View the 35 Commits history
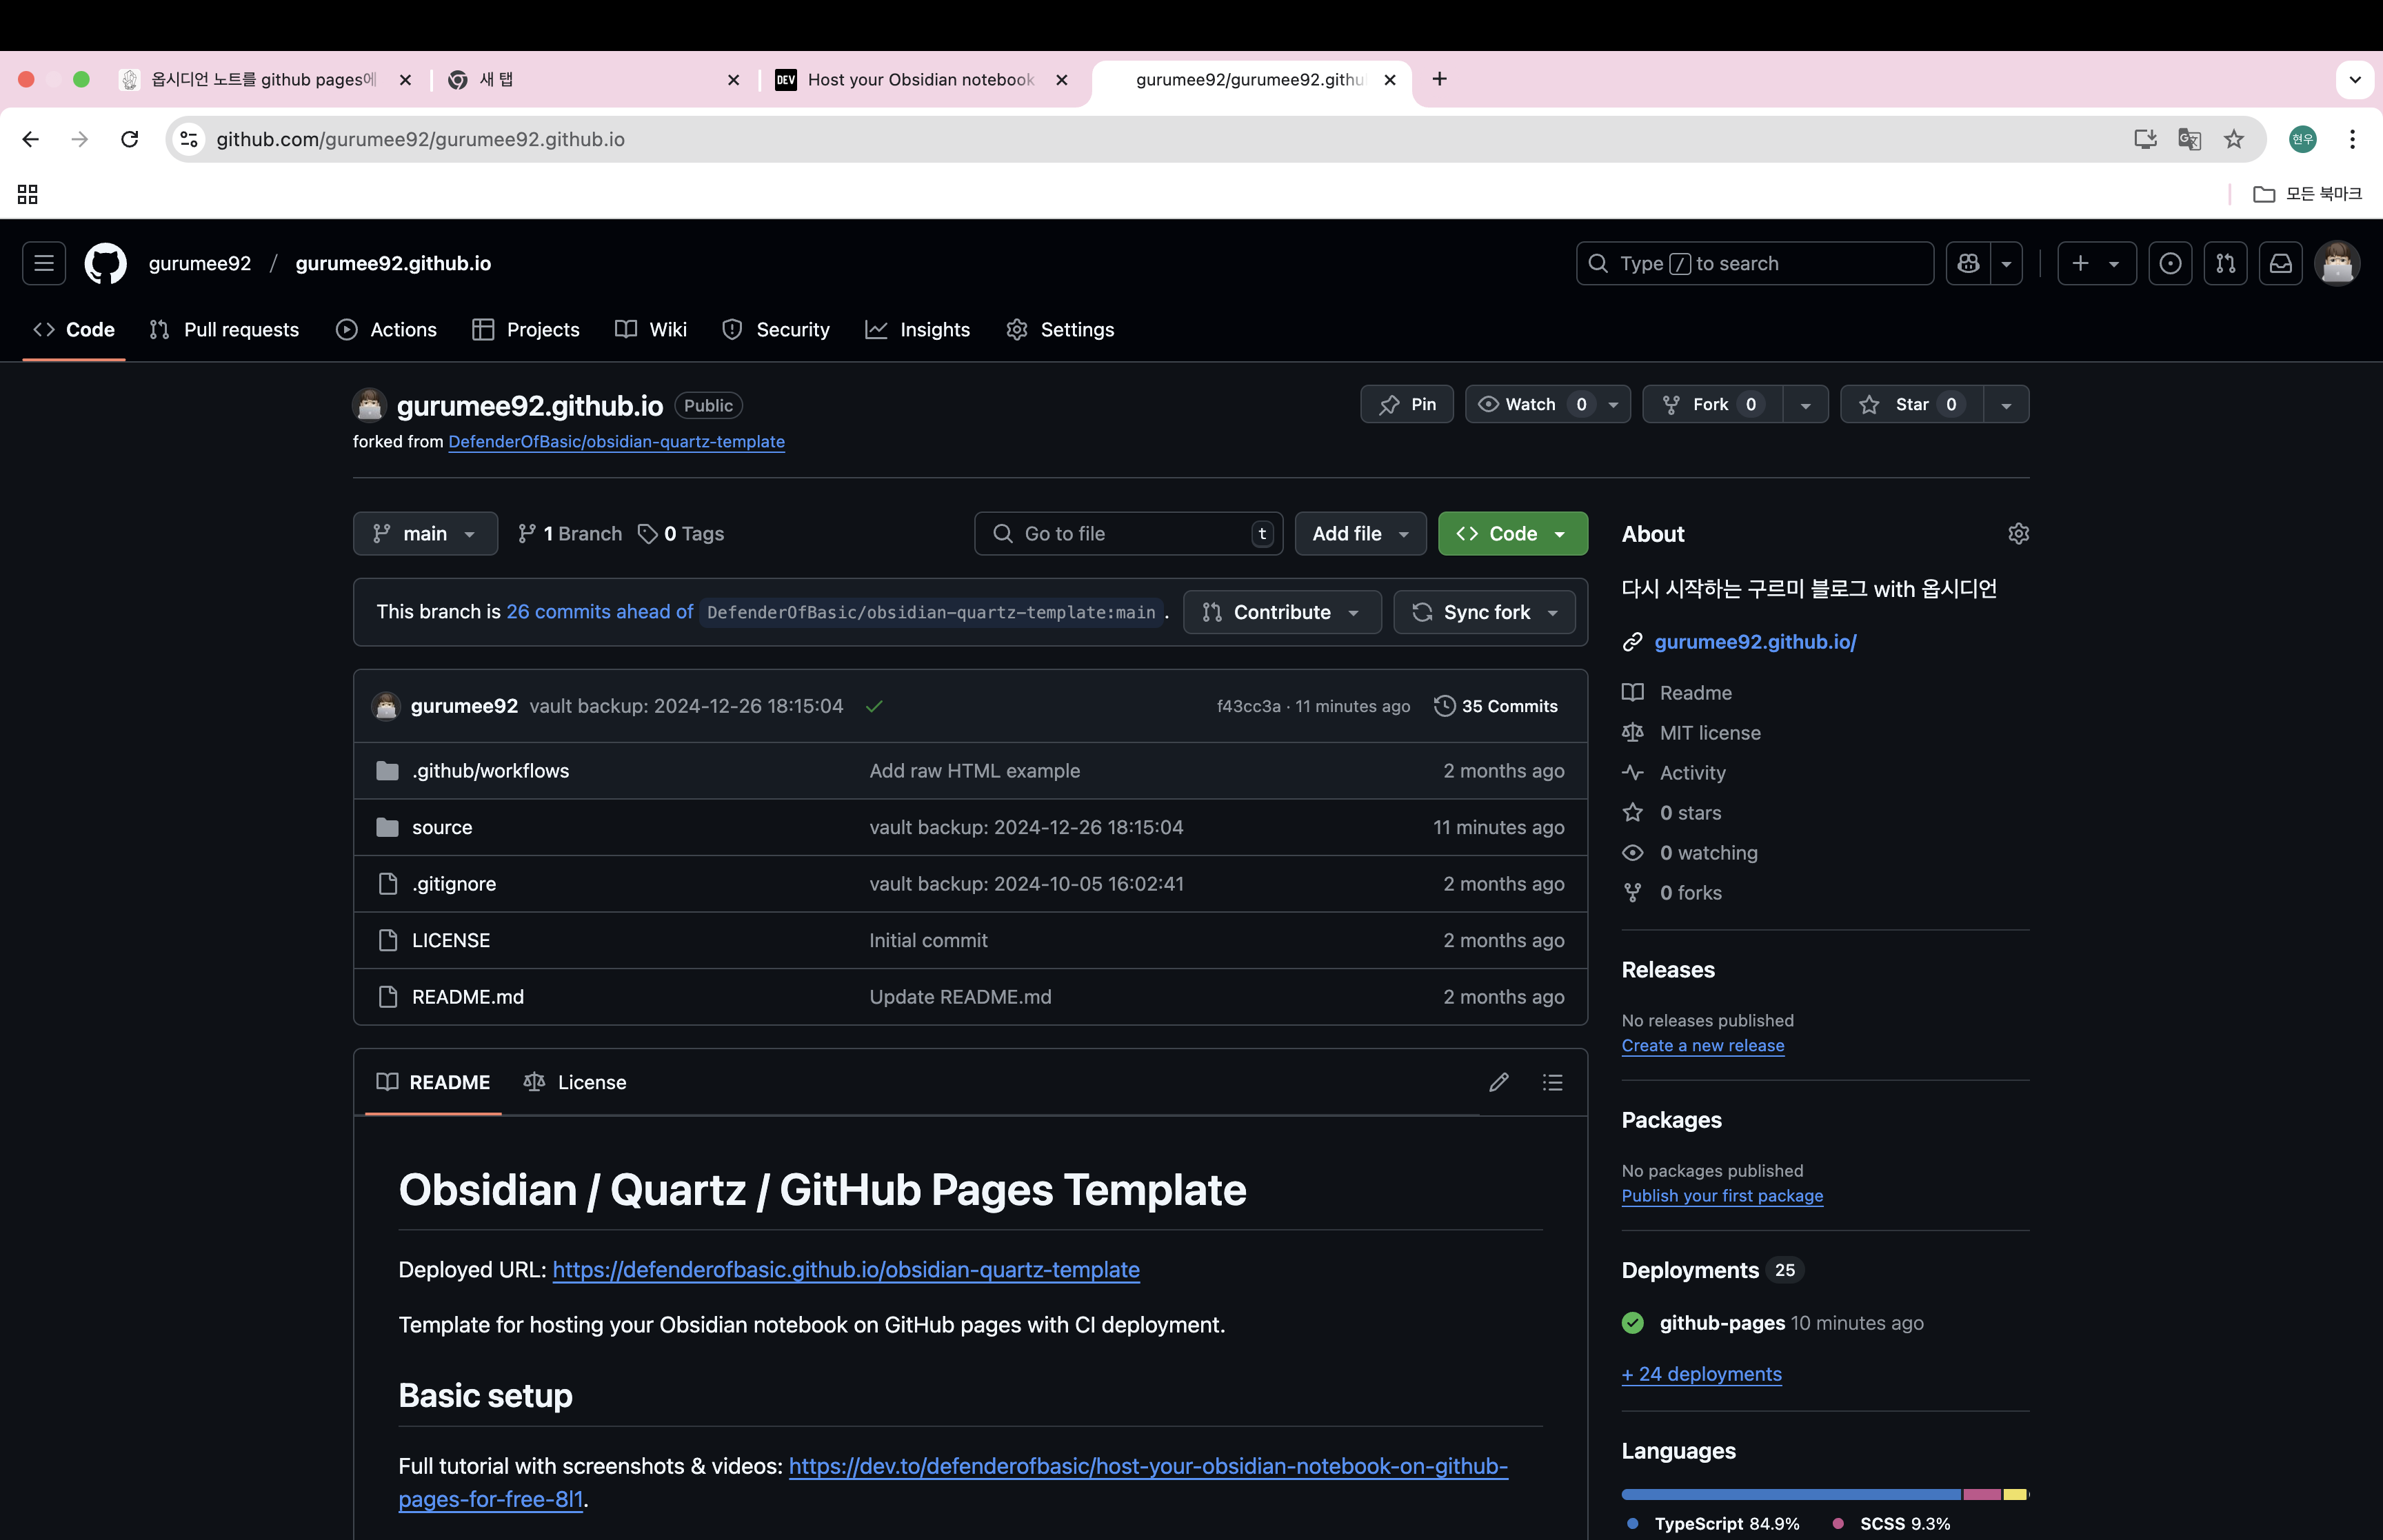The width and height of the screenshot is (2383, 1540). click(1495, 706)
